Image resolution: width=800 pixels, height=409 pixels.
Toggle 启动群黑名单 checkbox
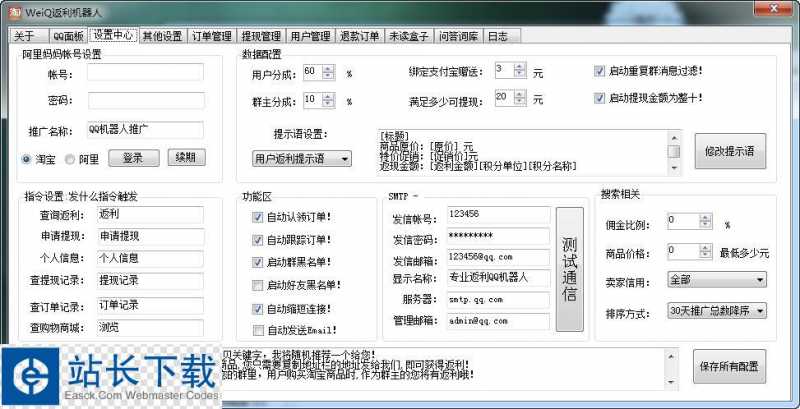point(258,263)
